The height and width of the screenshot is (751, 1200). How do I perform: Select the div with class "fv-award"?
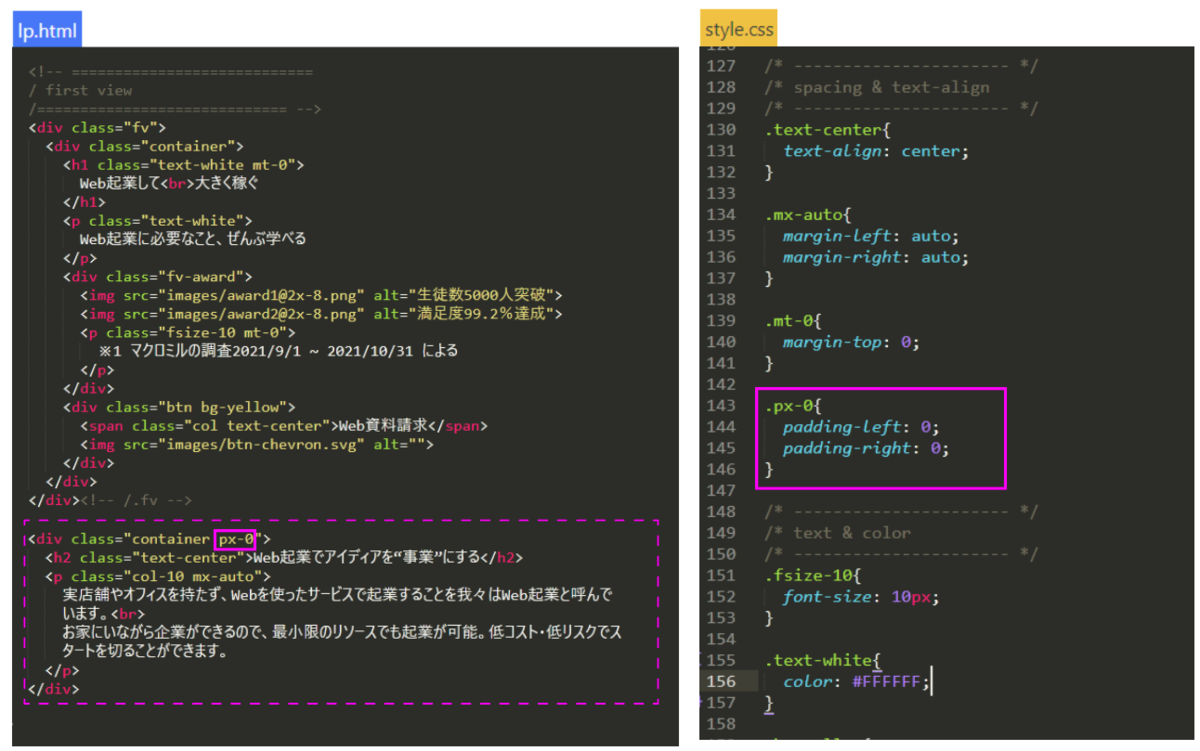pos(157,276)
